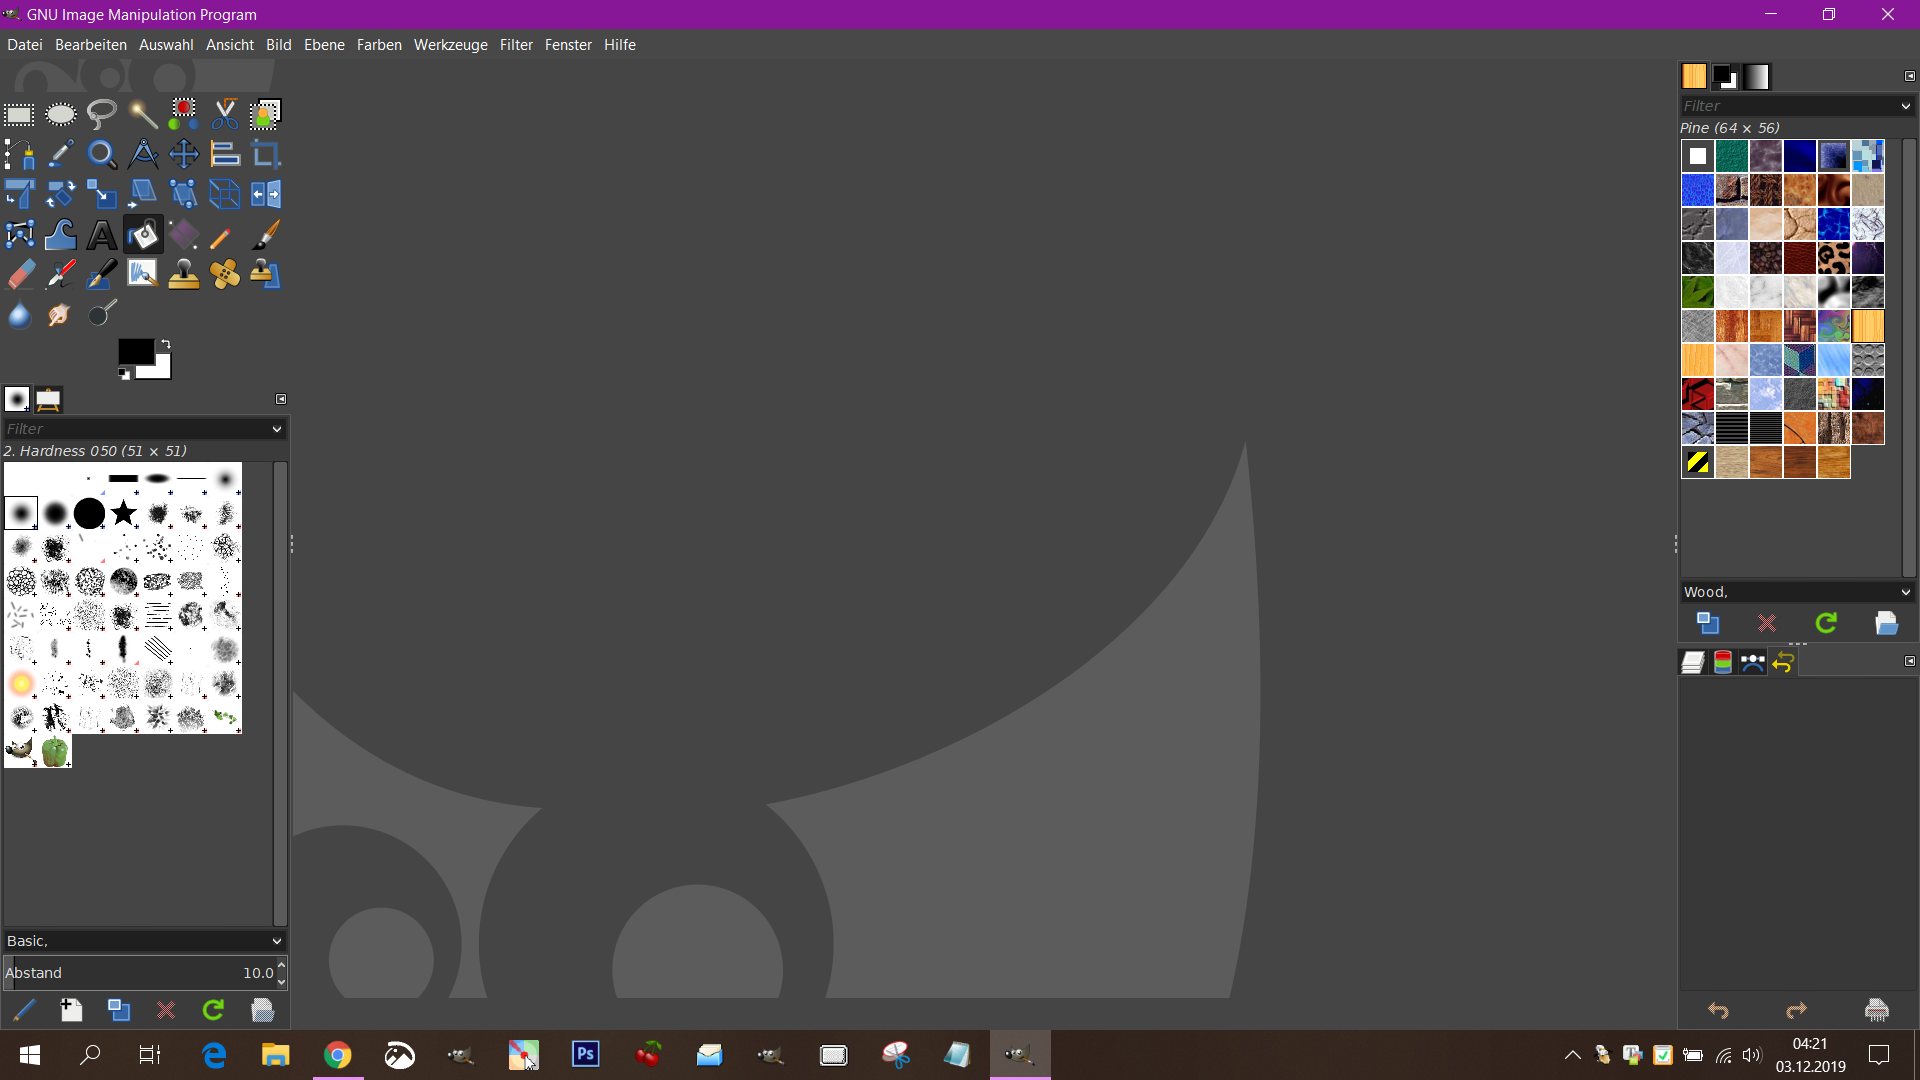Open the brush tag dropdown showing Basic
The image size is (1920, 1080).
coord(277,941)
